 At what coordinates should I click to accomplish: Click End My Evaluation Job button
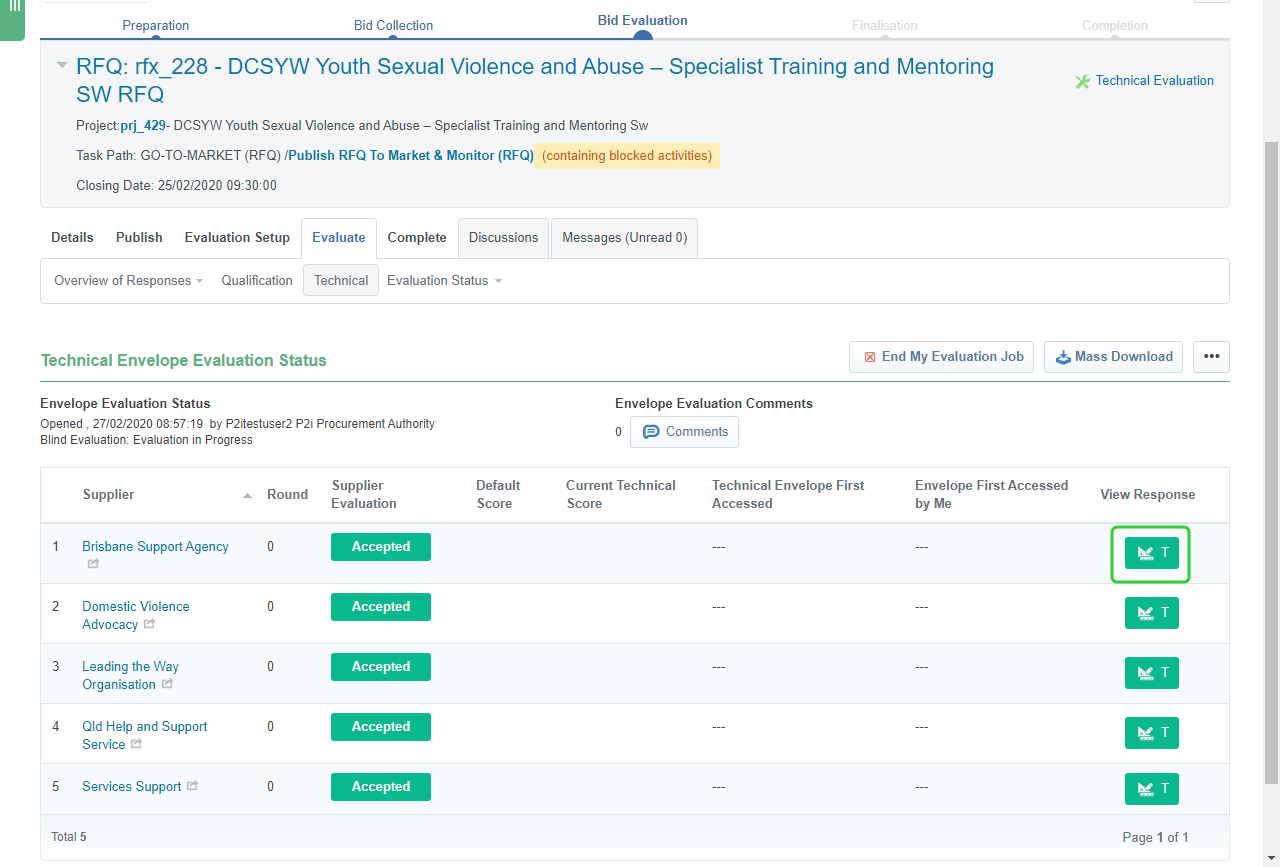(x=941, y=357)
